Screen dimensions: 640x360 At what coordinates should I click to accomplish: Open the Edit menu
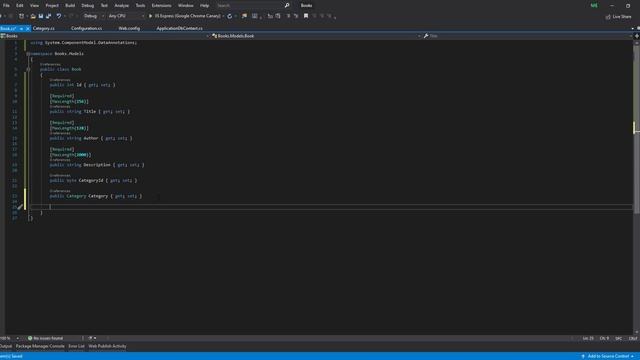pos(20,6)
